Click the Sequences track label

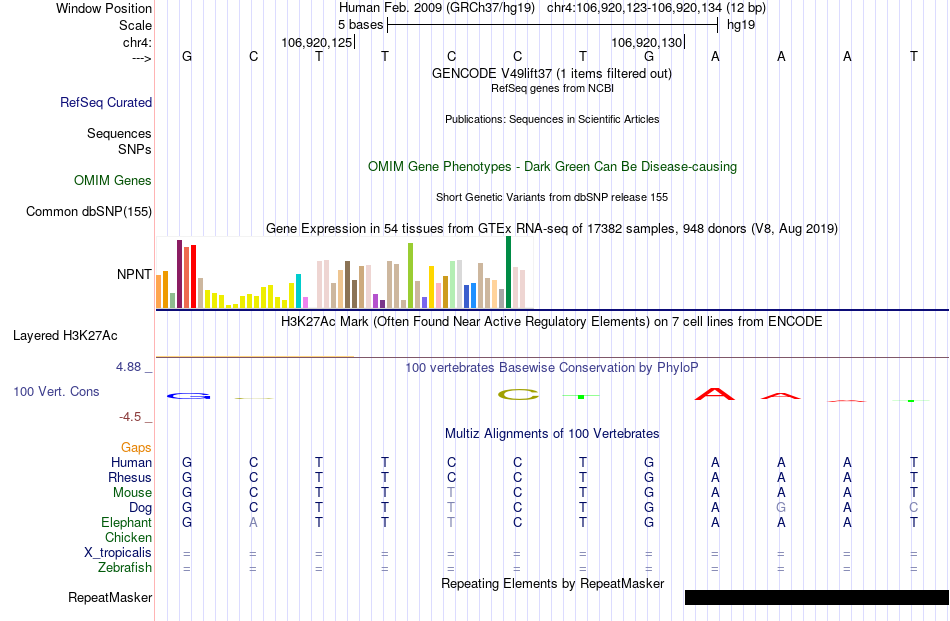click(119, 133)
